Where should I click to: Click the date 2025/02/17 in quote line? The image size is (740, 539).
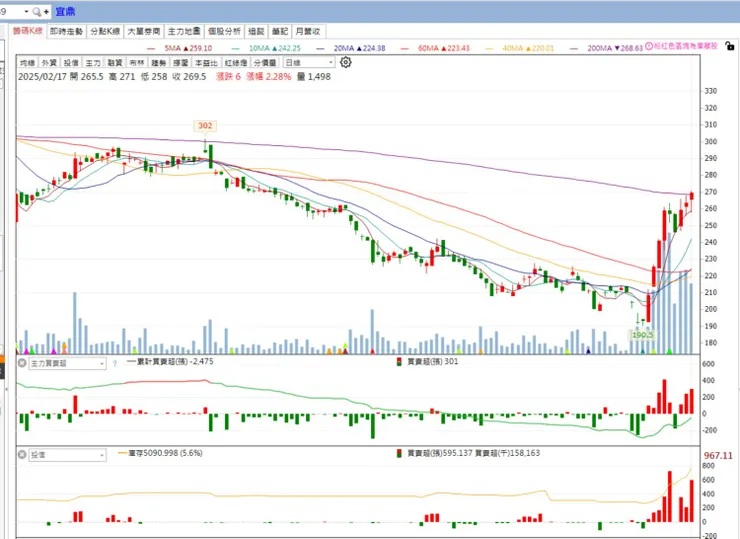click(x=42, y=76)
